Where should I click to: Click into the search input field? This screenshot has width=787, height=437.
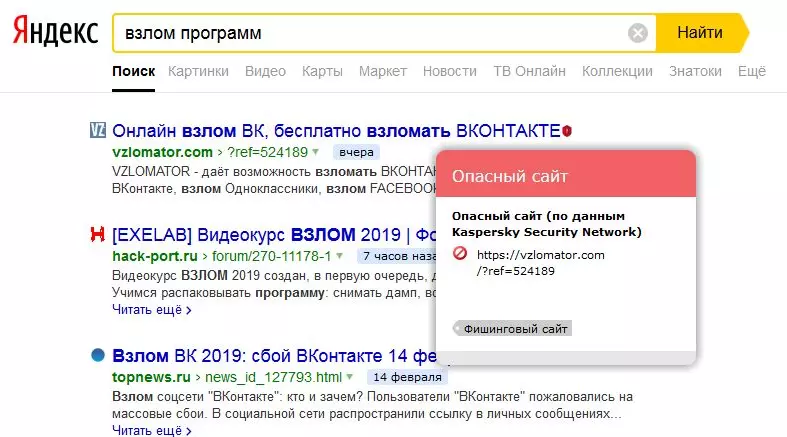click(x=370, y=33)
